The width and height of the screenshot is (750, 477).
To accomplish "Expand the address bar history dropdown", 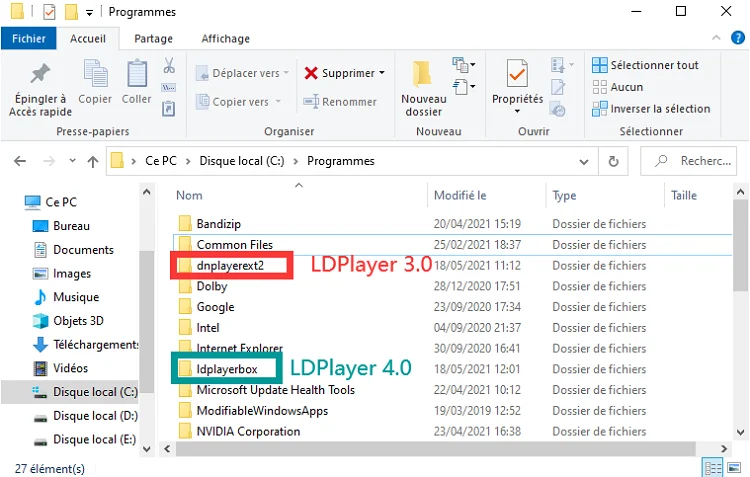I will 584,162.
